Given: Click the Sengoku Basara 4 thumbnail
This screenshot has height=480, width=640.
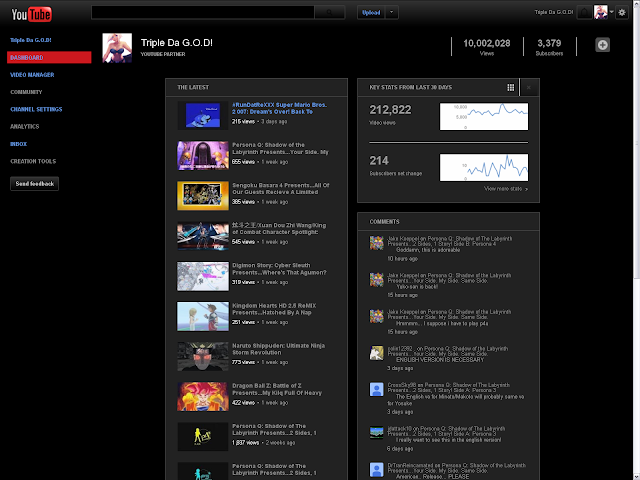Looking at the screenshot, I should (203, 196).
